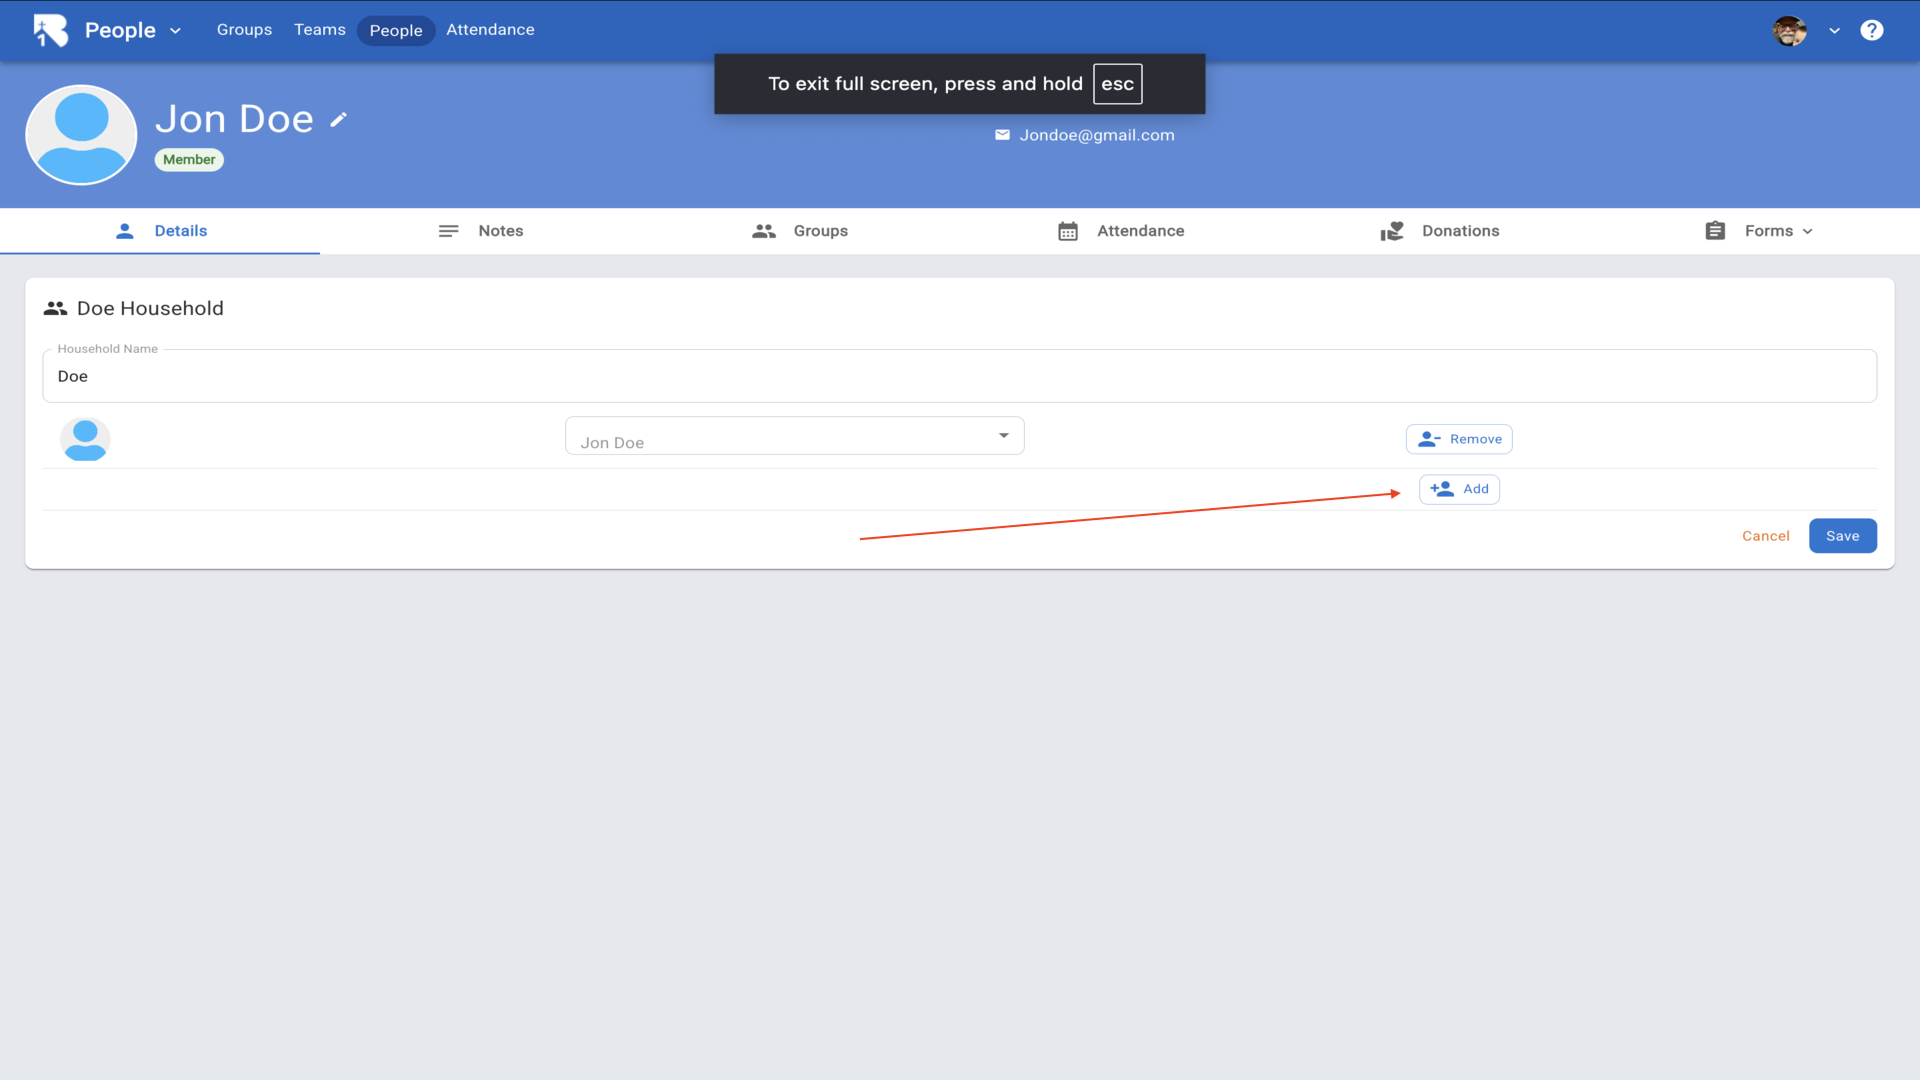Image resolution: width=1920 pixels, height=1080 pixels.
Task: Expand the account chevron near avatar
Action: [x=1834, y=31]
